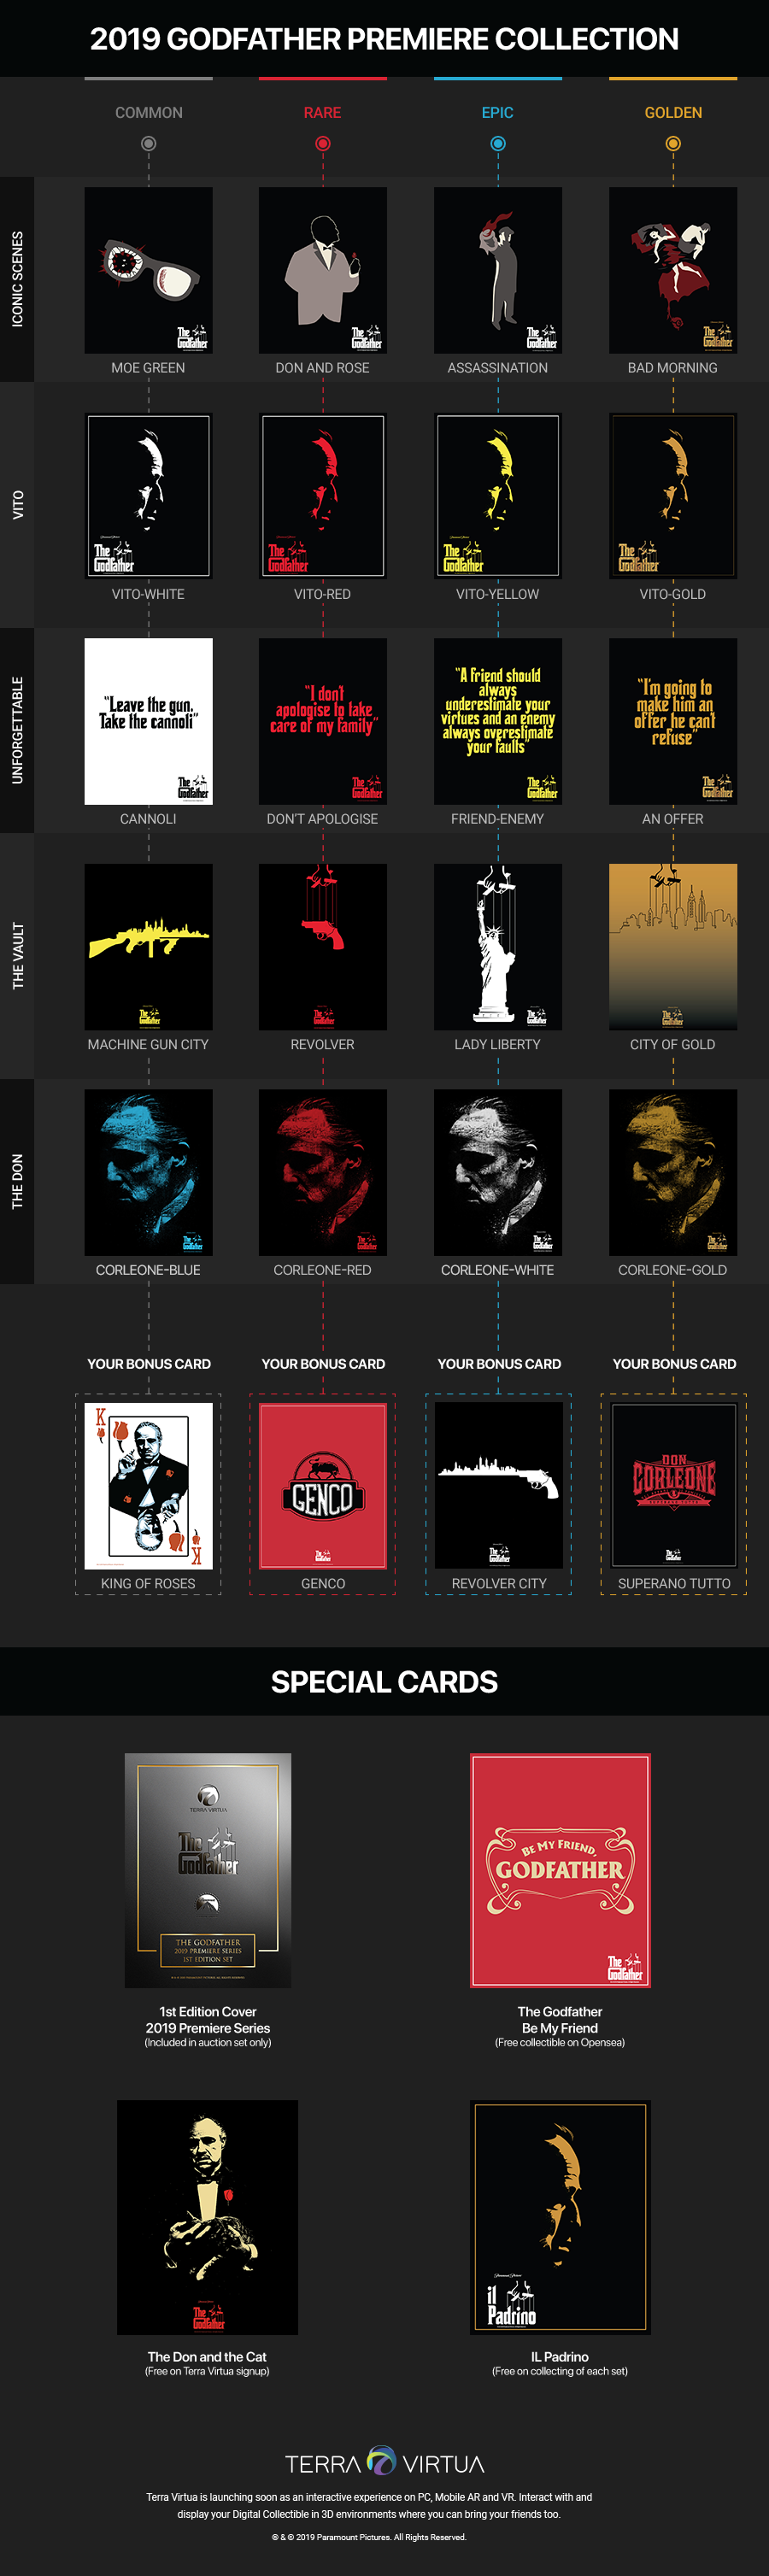Click the BAD MORNING caption text
The height and width of the screenshot is (2576, 769).
pyautogui.click(x=673, y=368)
